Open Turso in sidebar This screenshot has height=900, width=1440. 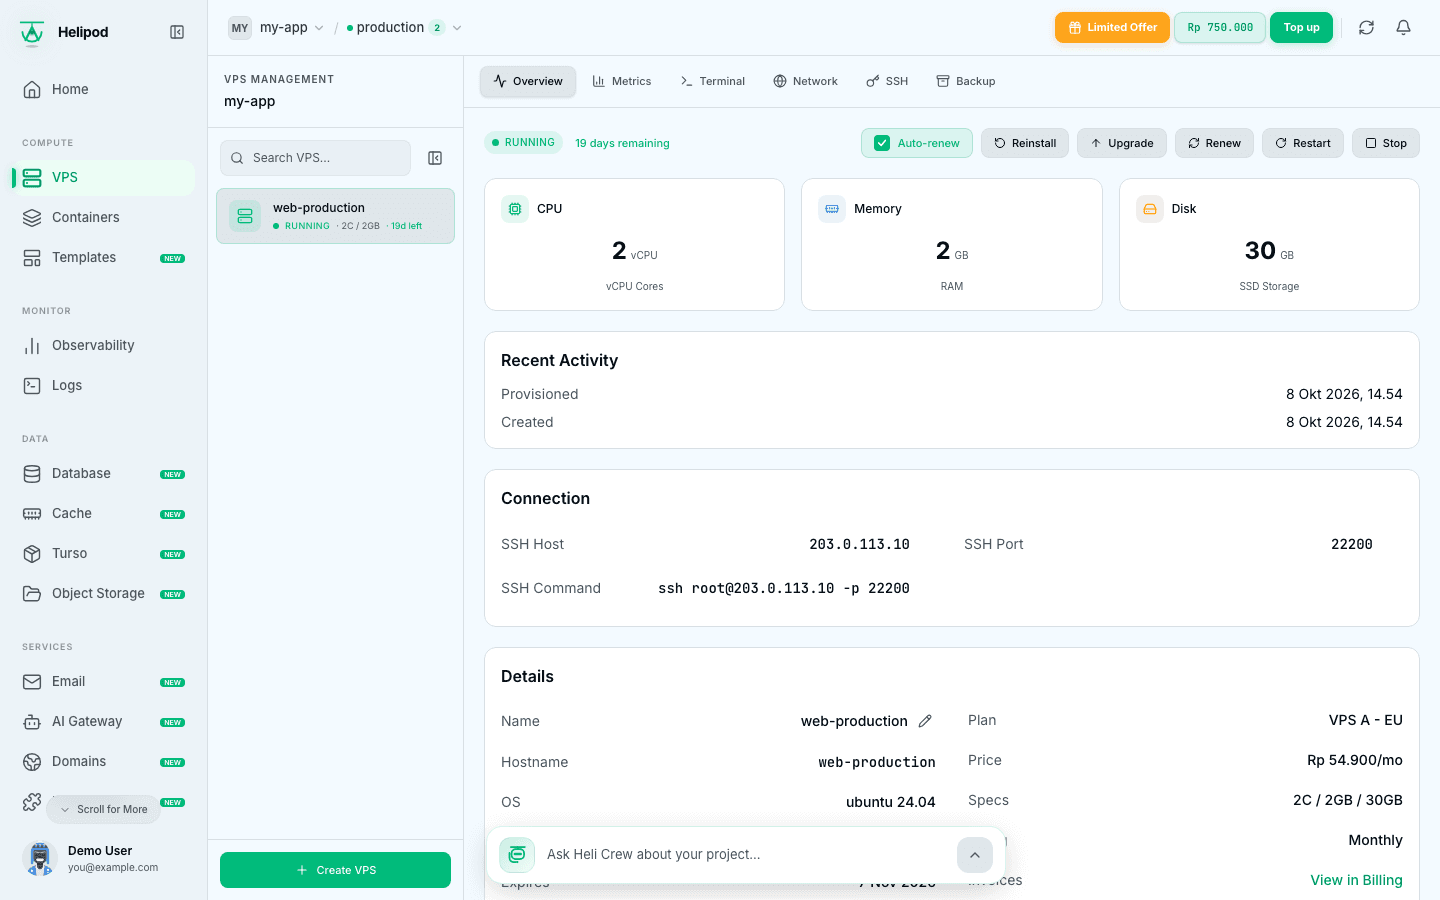click(104, 553)
